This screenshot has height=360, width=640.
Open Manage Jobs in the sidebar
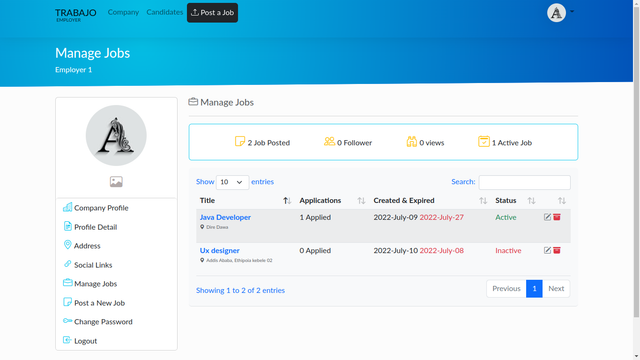coord(96,284)
